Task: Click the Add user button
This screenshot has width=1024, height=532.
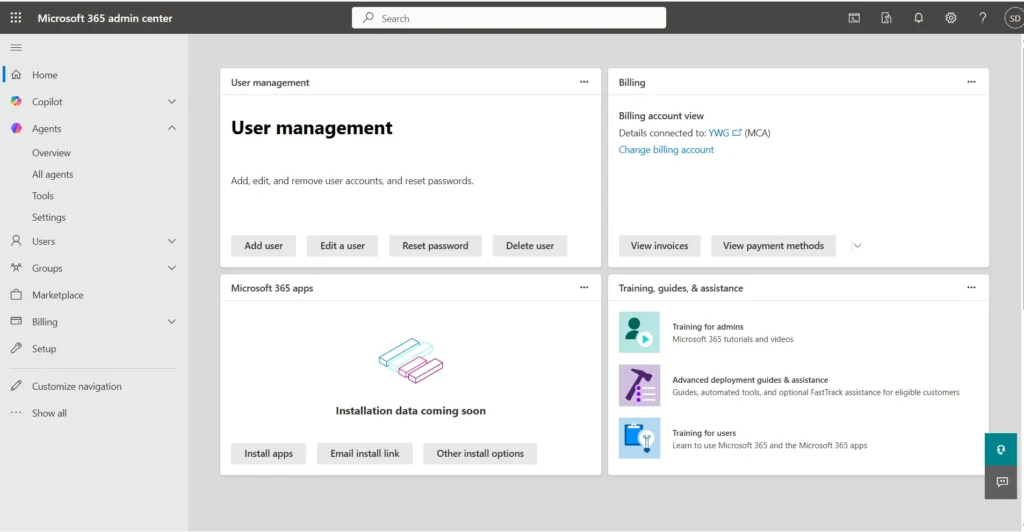Action: (x=263, y=246)
